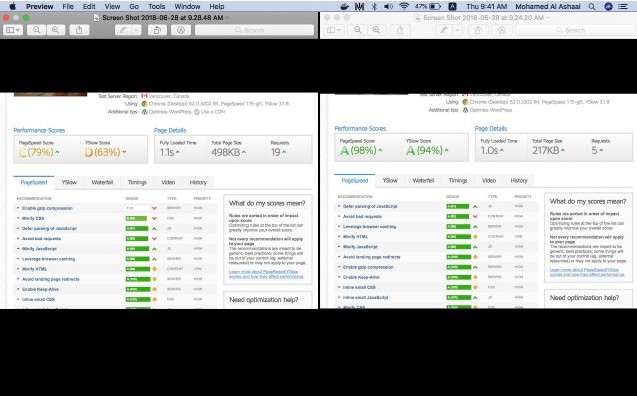637x396 pixels.
Task: Zoom out in the 9.28.48 AM window
Action: [x=37, y=30]
